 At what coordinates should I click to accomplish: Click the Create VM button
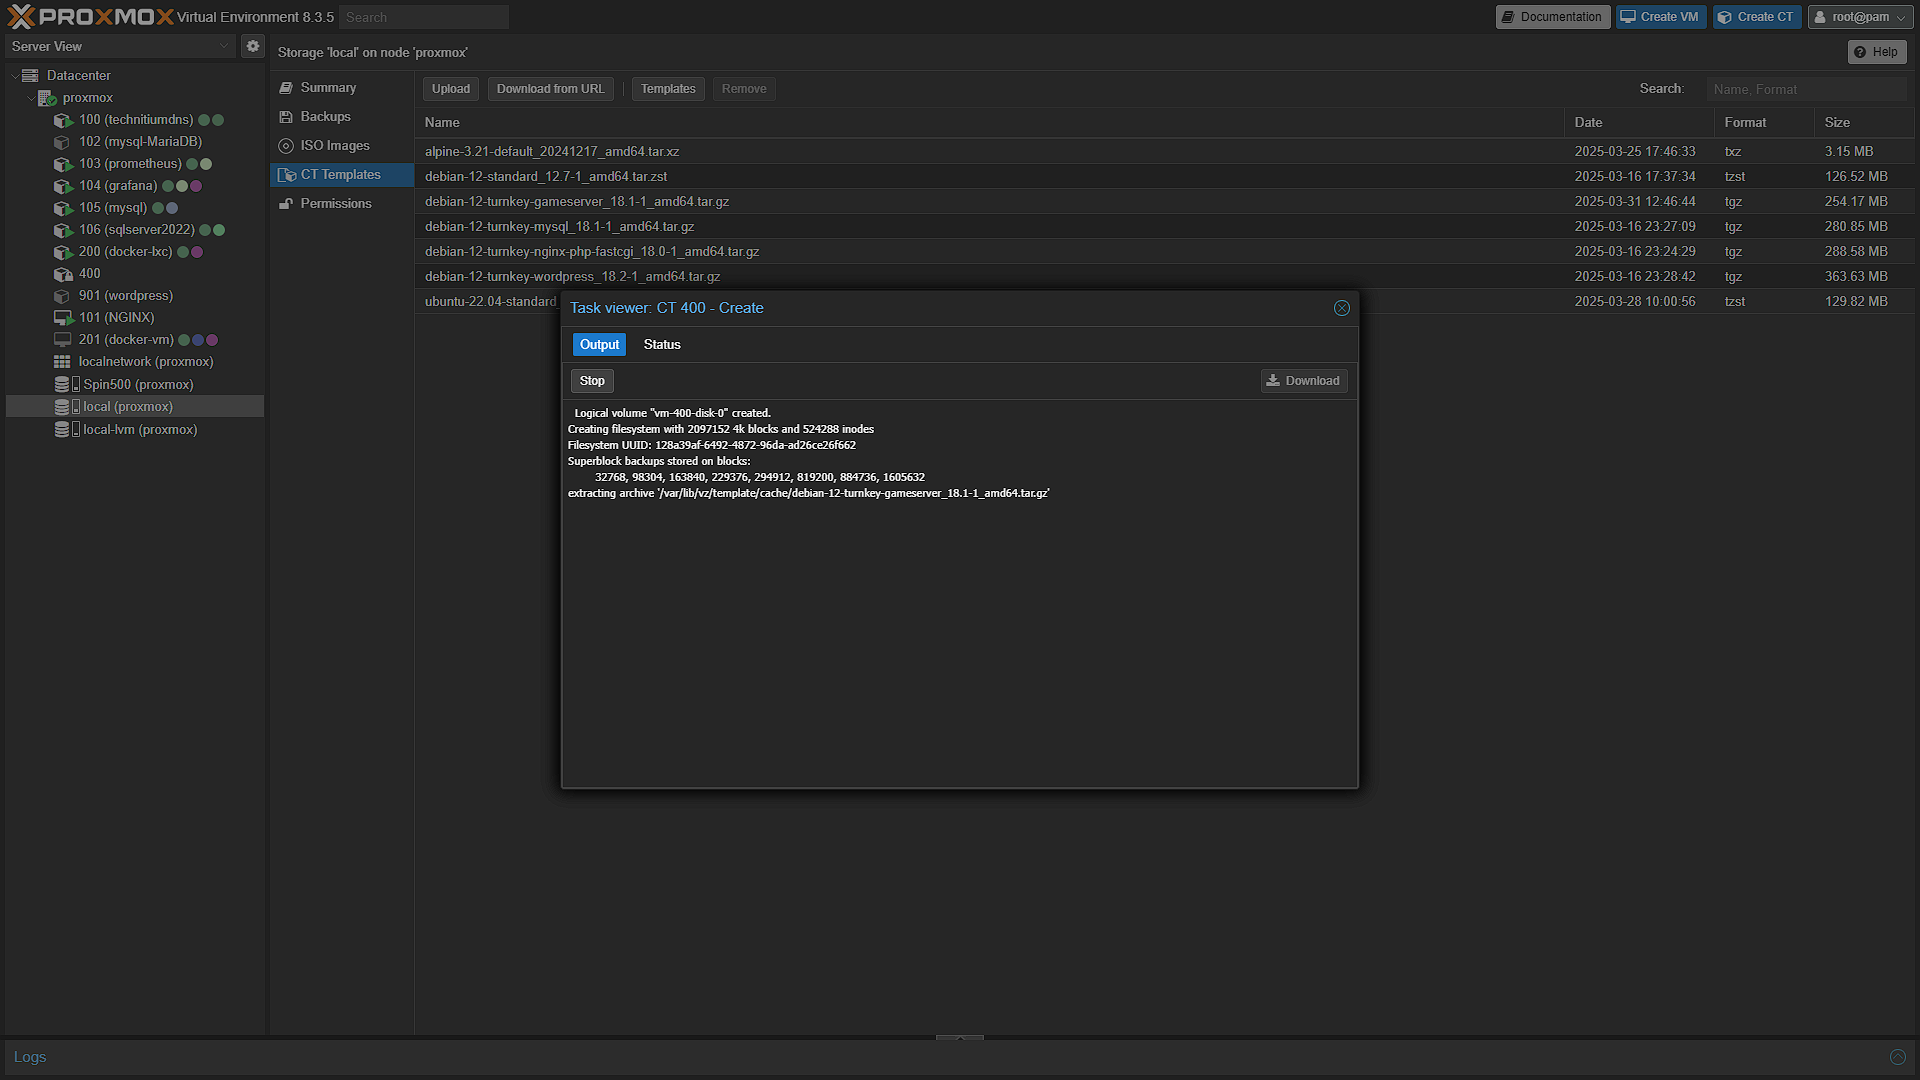point(1660,17)
